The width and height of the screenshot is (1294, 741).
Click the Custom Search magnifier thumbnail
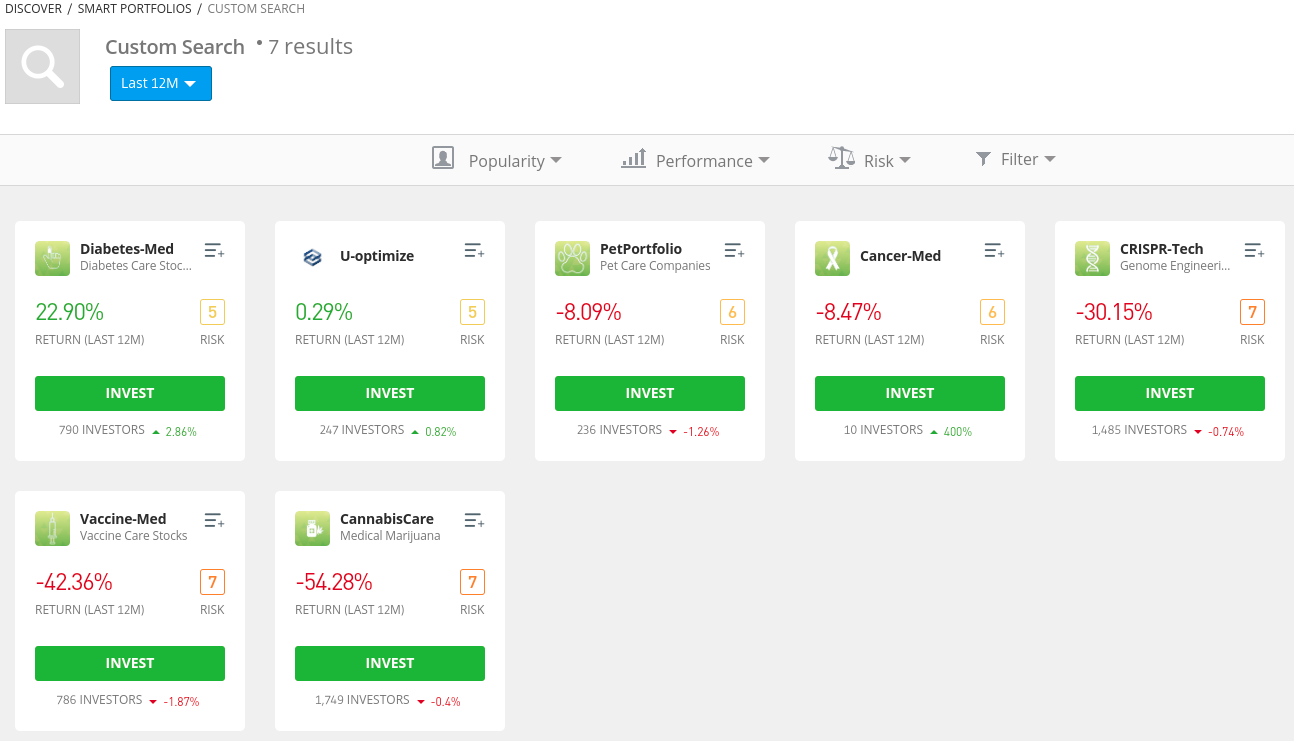tap(42, 66)
